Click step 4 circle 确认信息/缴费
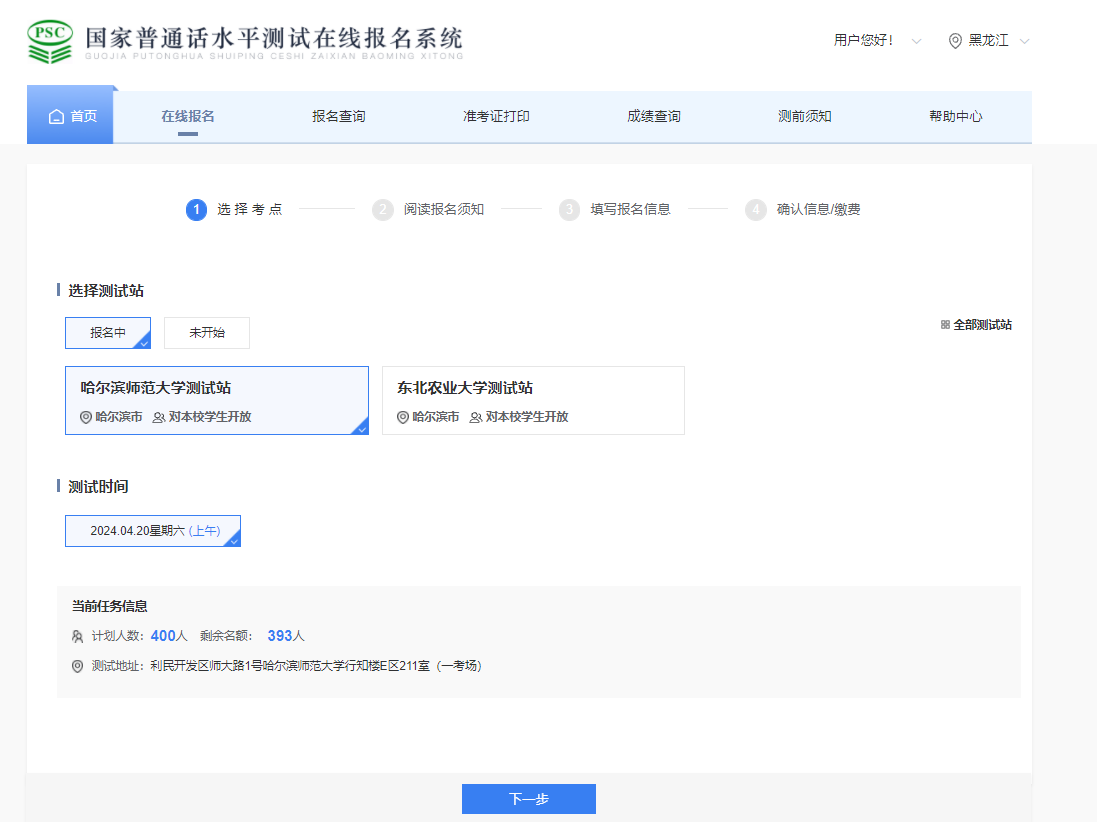Viewport: 1097px width, 822px height. (756, 209)
